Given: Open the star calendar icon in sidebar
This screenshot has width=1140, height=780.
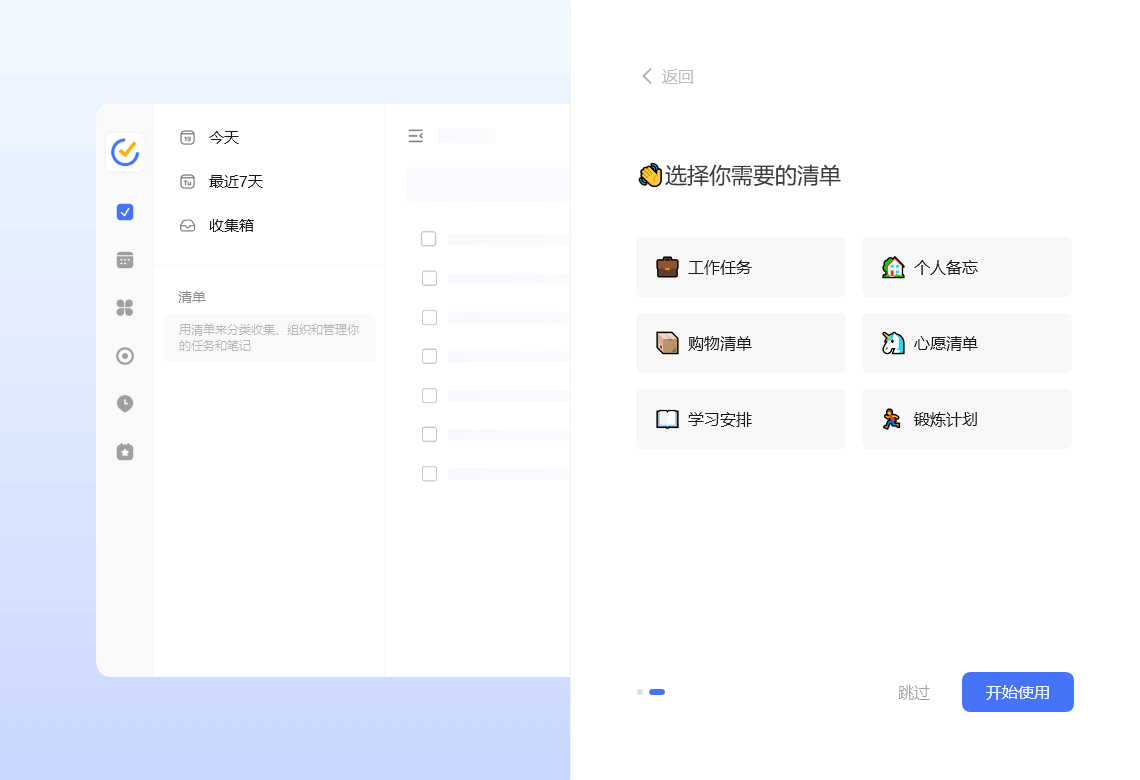Looking at the screenshot, I should pos(125,451).
